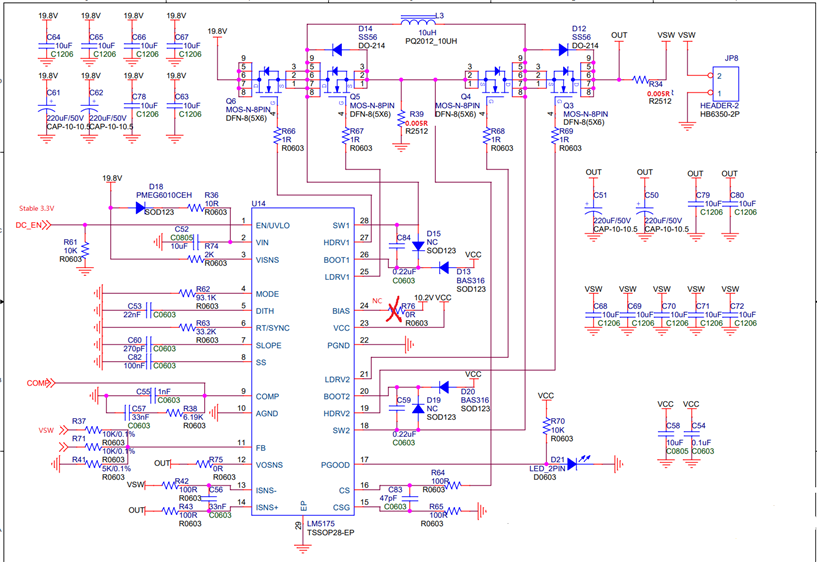
Task: Click the C59 bootstrap capacitor symbol
Action: 397,409
